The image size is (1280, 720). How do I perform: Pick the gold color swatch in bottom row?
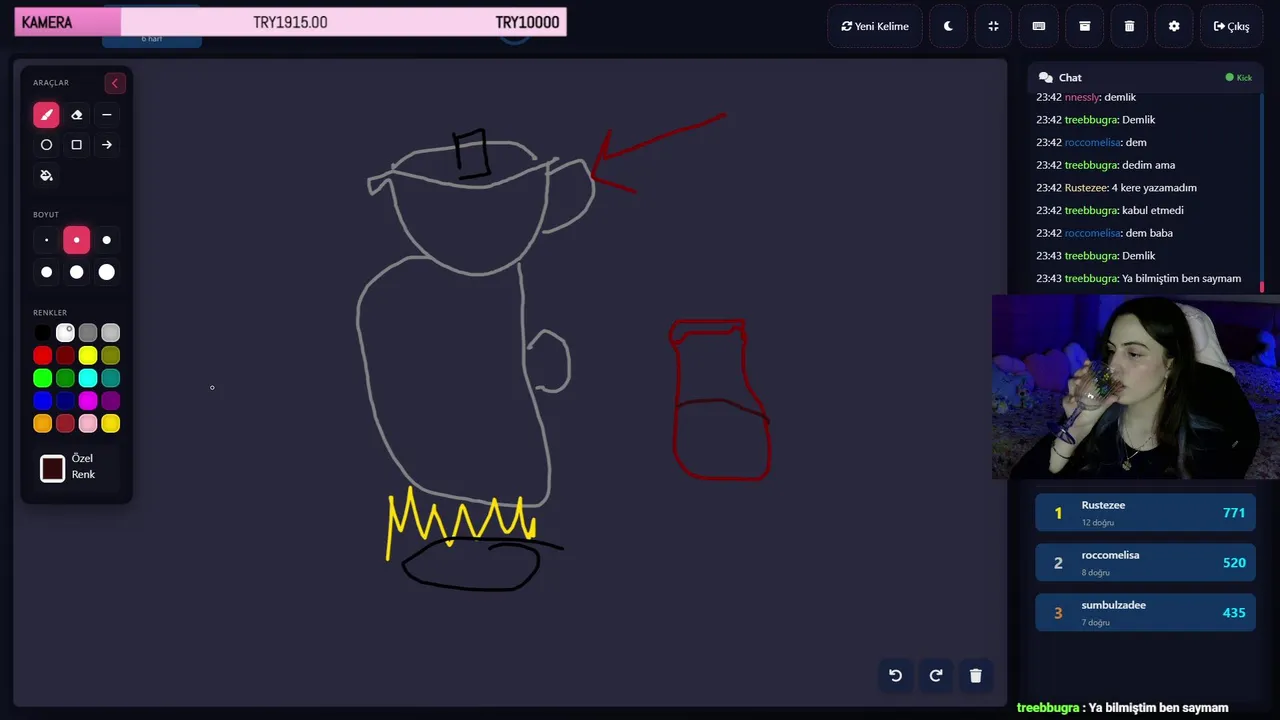[110, 424]
